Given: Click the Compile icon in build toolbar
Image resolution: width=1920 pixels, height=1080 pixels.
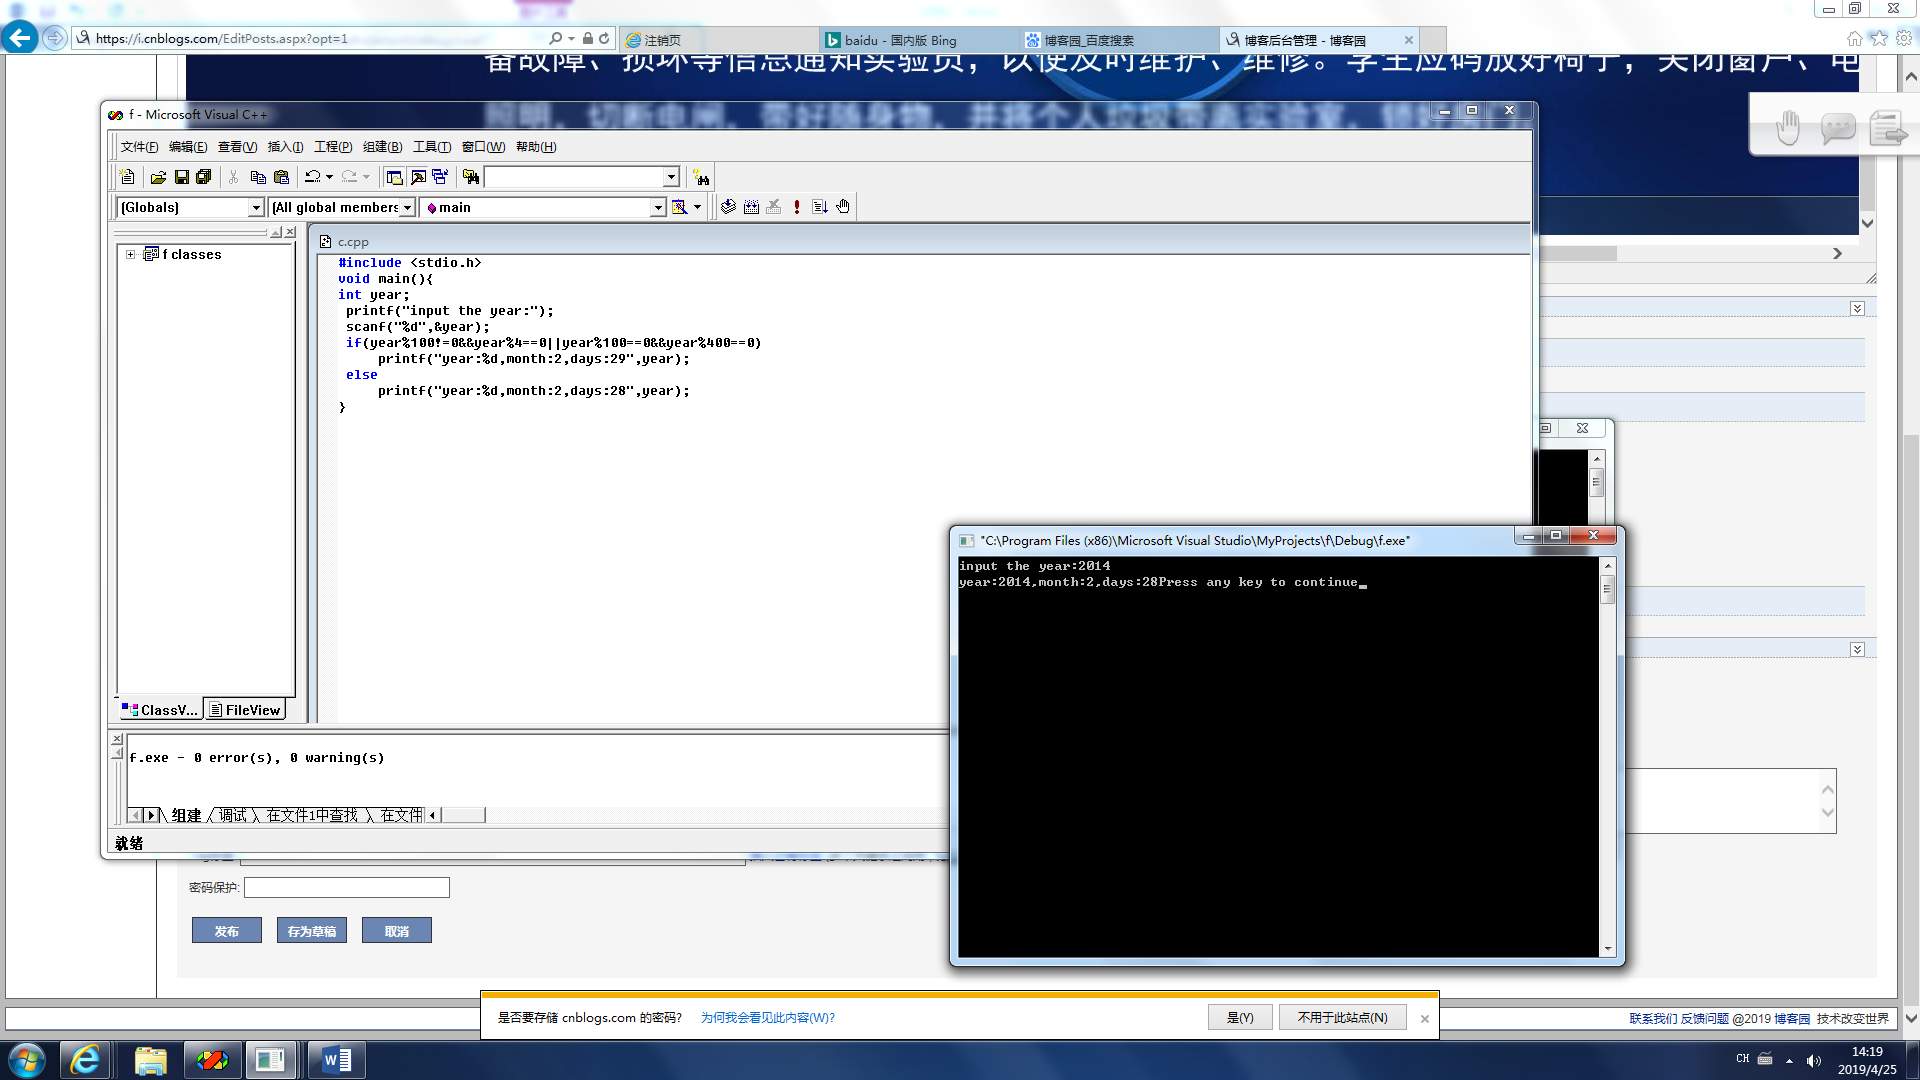Looking at the screenshot, I should click(x=728, y=207).
